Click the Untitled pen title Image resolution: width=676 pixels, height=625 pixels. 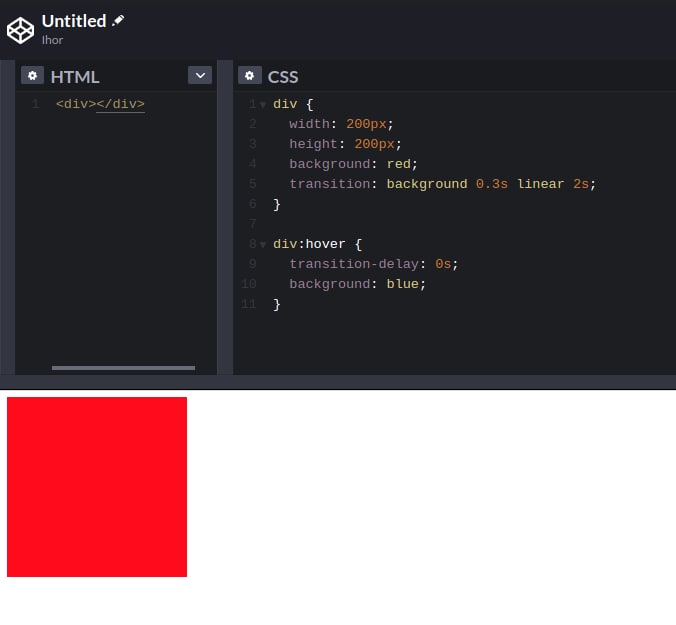tap(74, 21)
